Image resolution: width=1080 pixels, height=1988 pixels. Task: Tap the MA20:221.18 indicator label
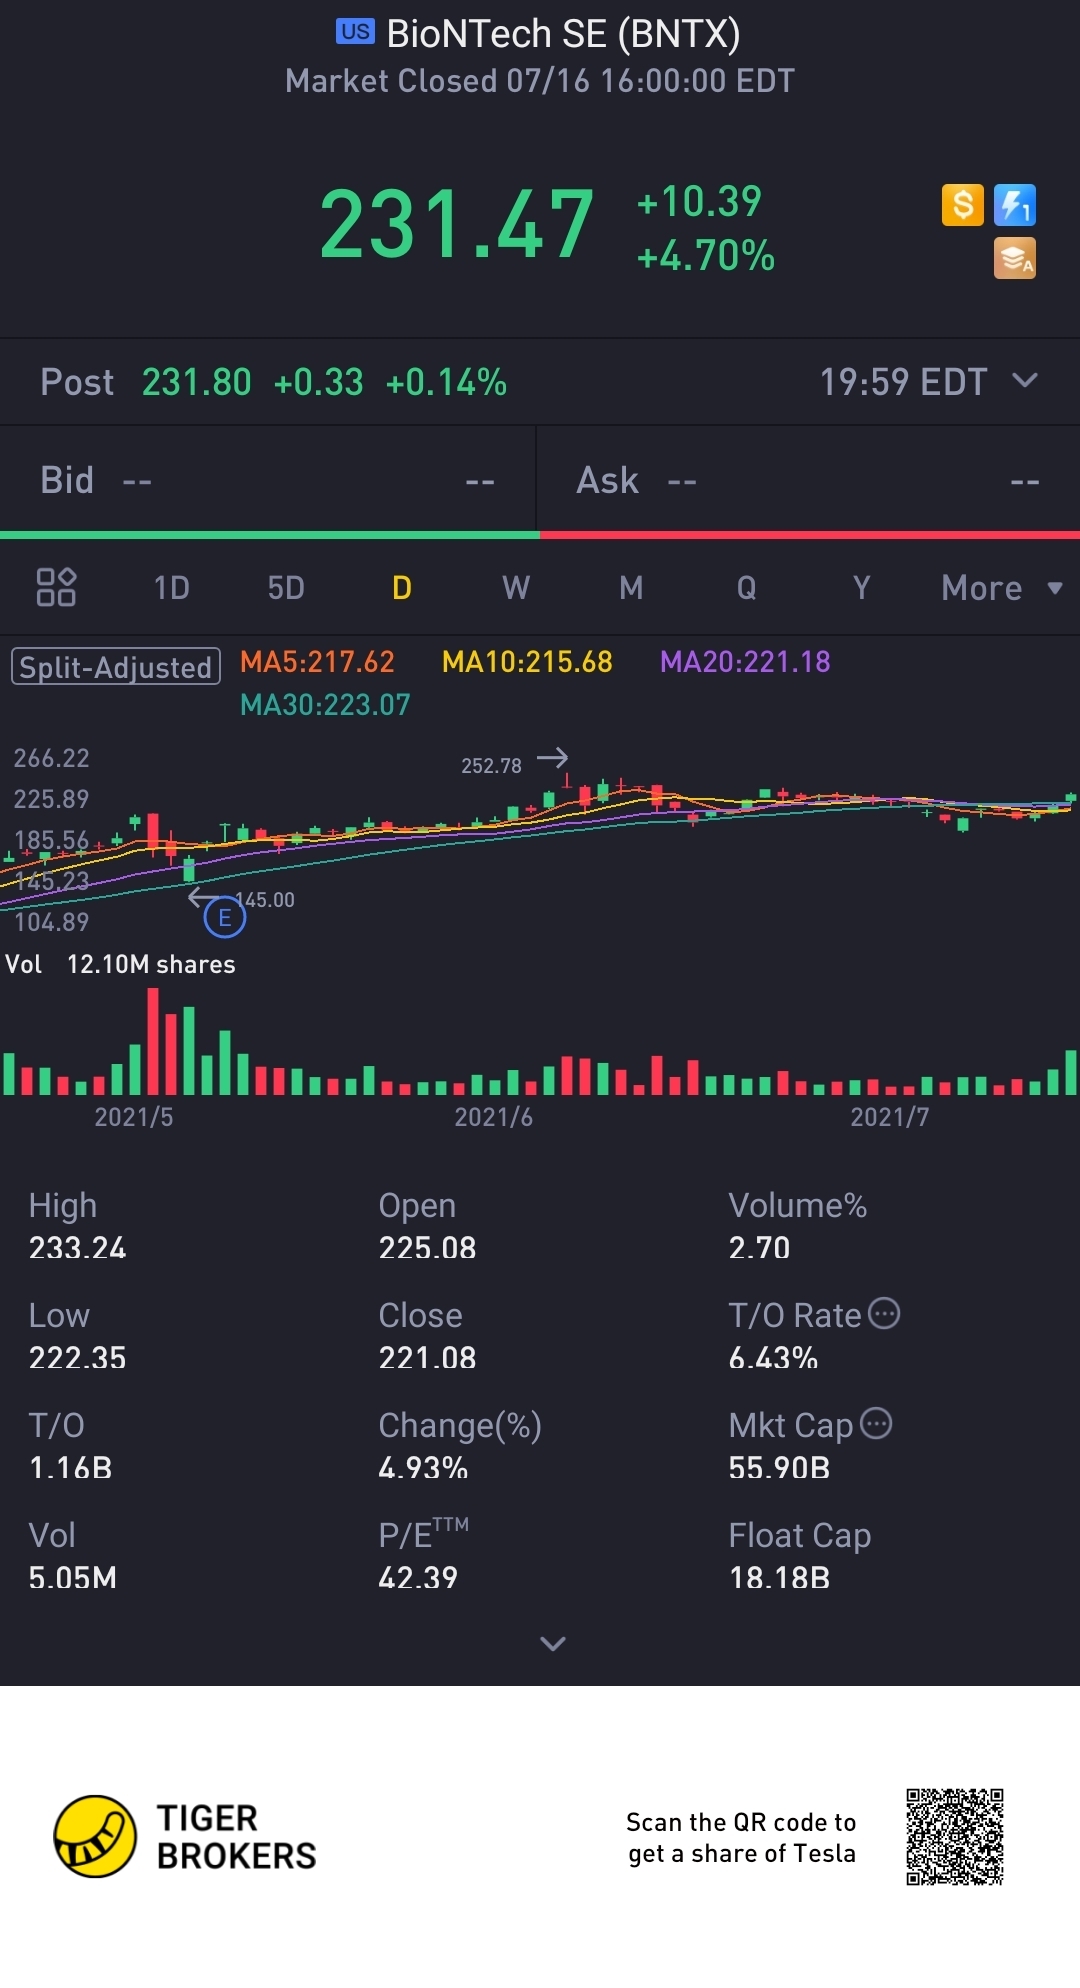tap(745, 661)
